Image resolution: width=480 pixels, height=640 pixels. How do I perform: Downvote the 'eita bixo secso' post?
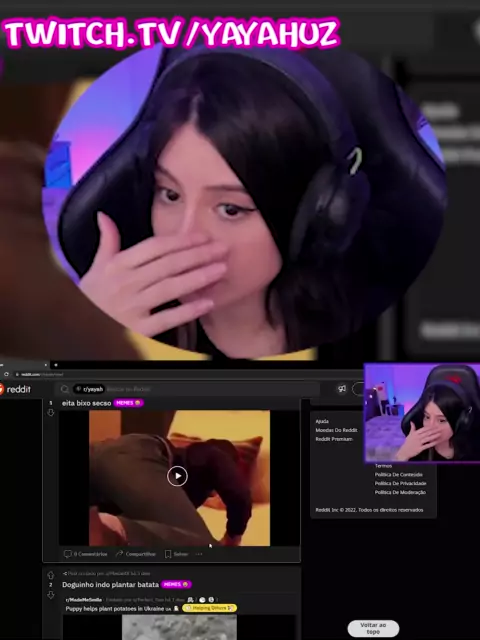(51, 413)
